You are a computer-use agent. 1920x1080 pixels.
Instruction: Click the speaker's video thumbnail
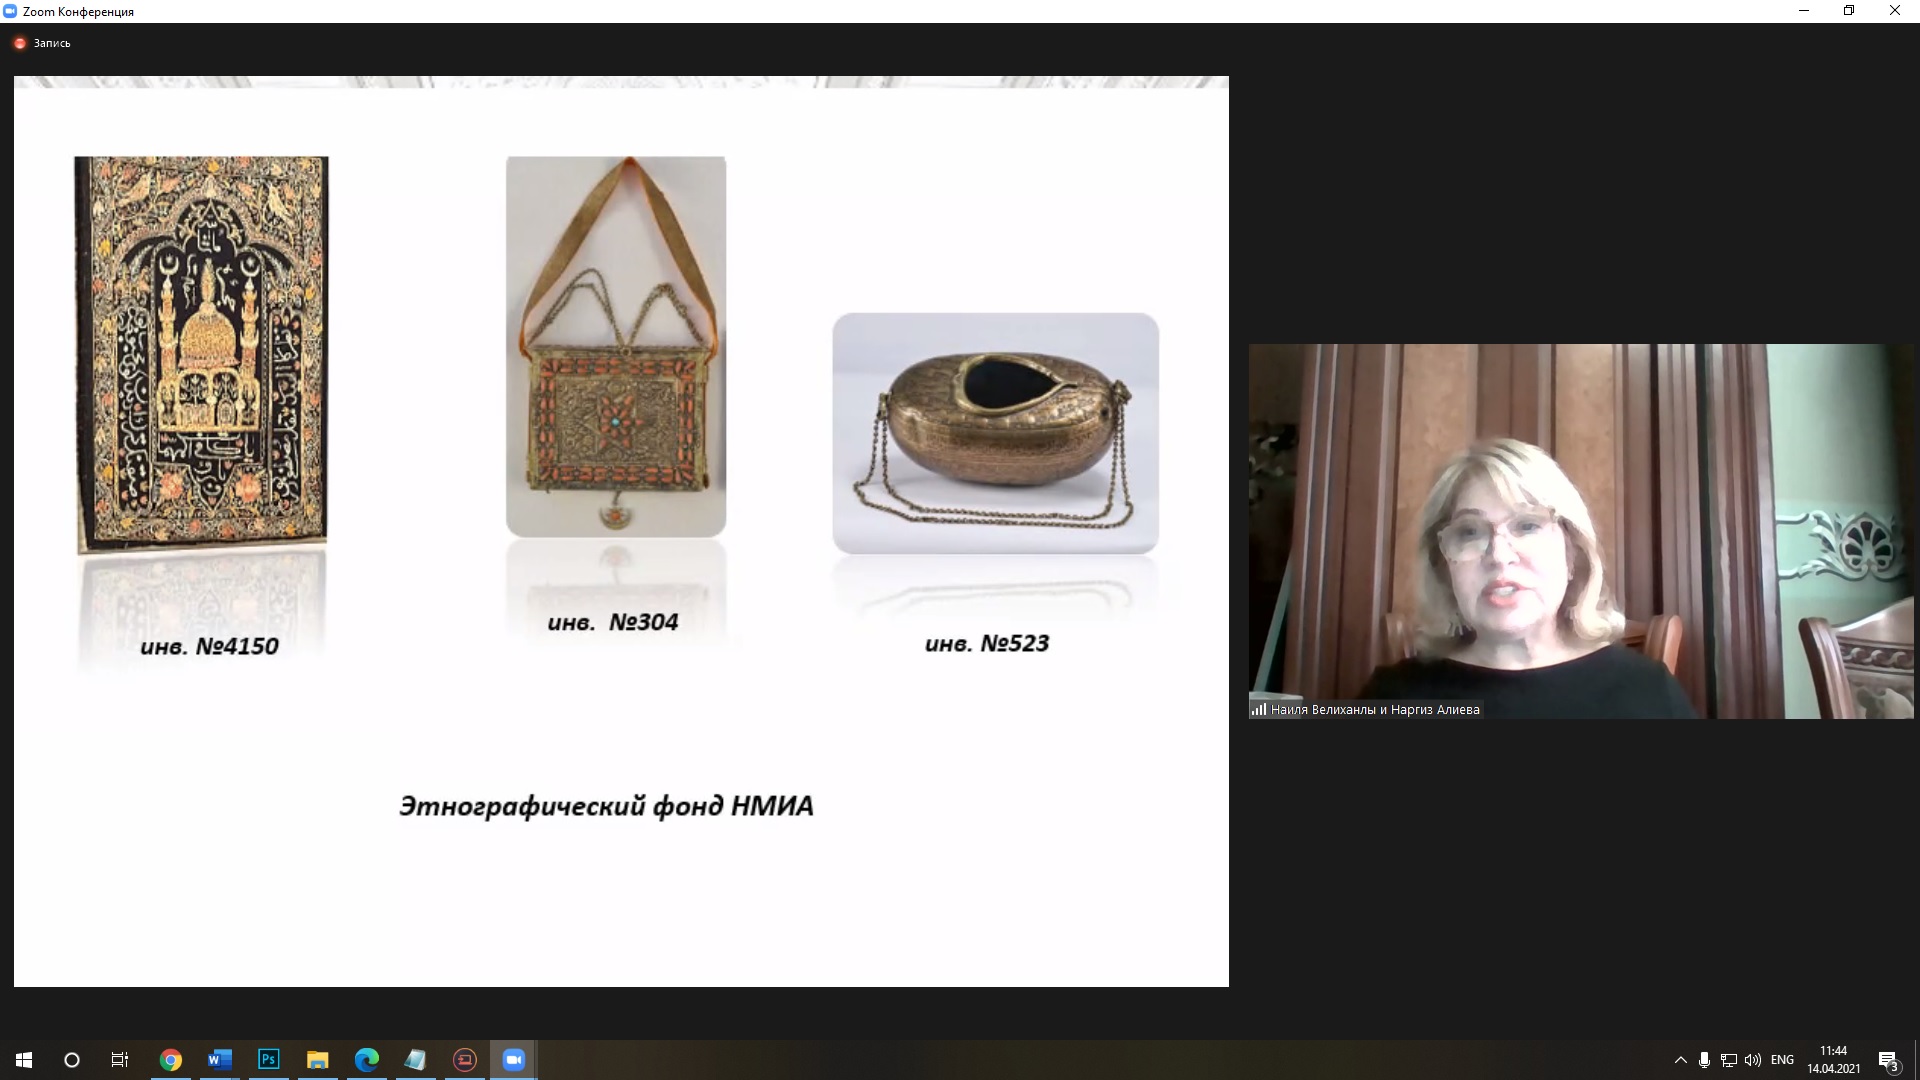1580,530
